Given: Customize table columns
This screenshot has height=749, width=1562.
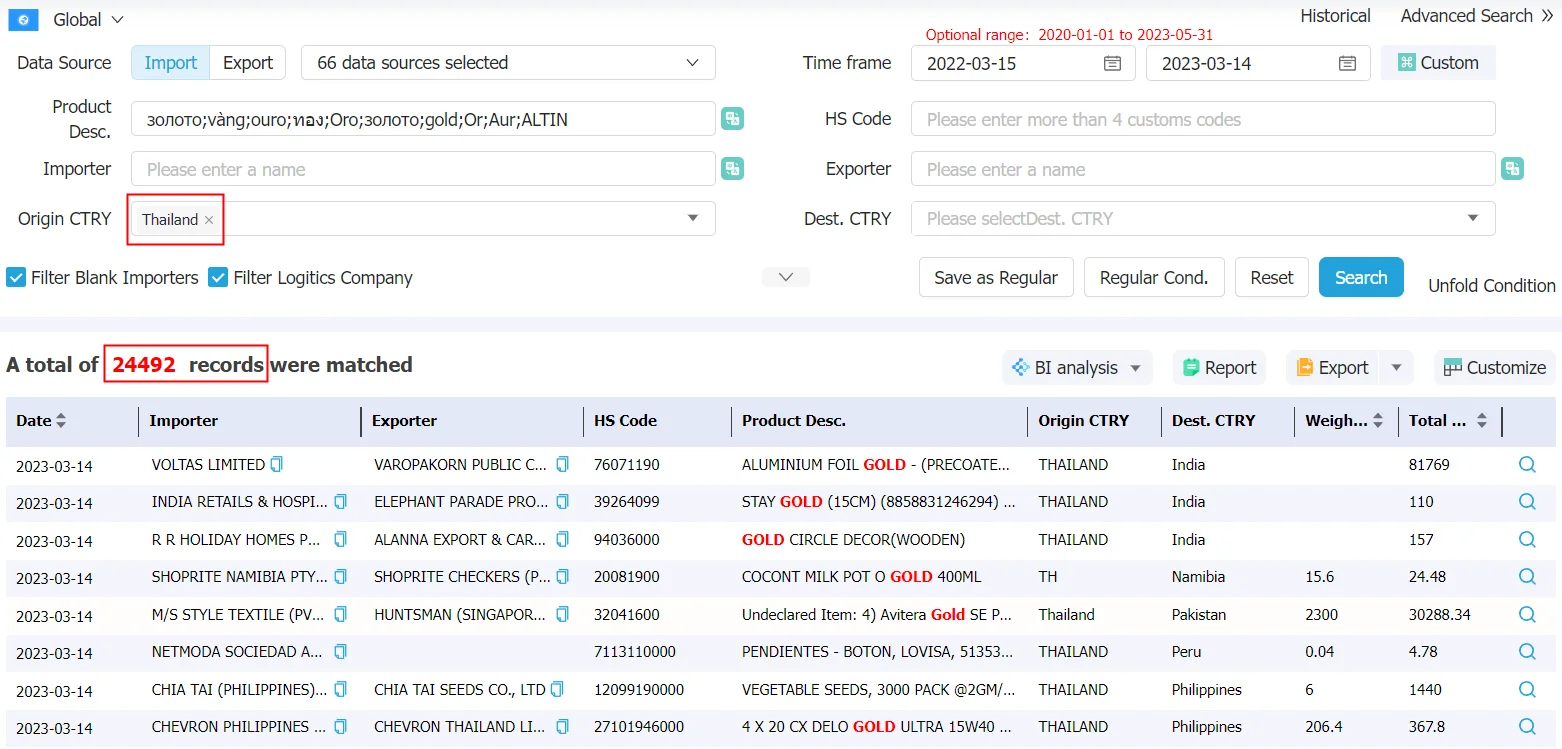Looking at the screenshot, I should click(1494, 368).
